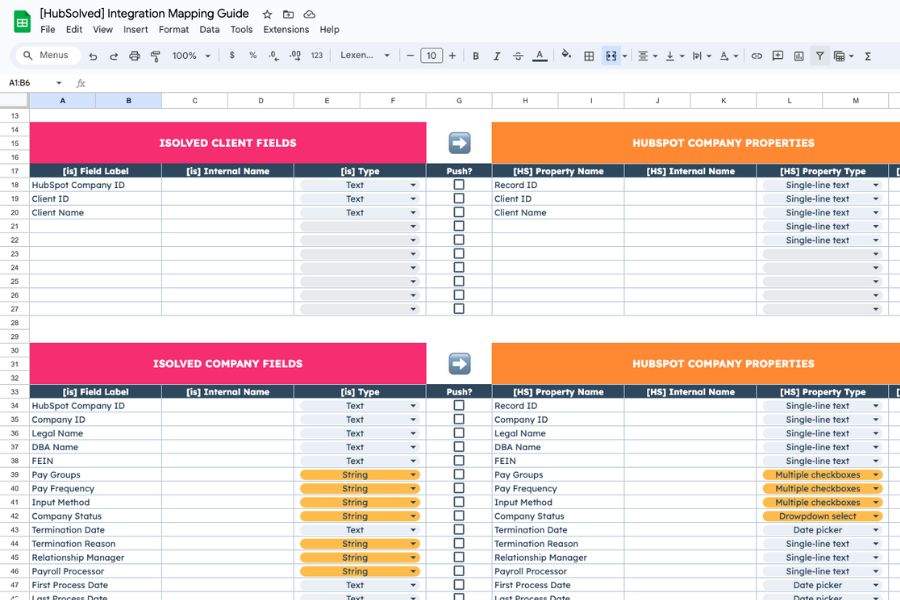Tick Push checkbox for Termination Date row

tap(459, 529)
